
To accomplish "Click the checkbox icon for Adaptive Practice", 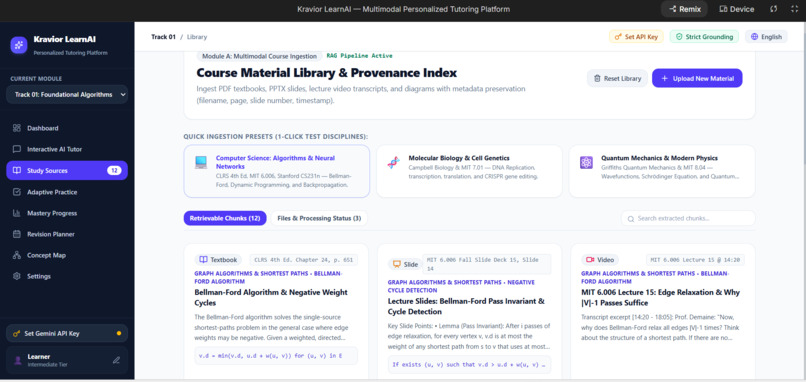I will pos(16,192).
